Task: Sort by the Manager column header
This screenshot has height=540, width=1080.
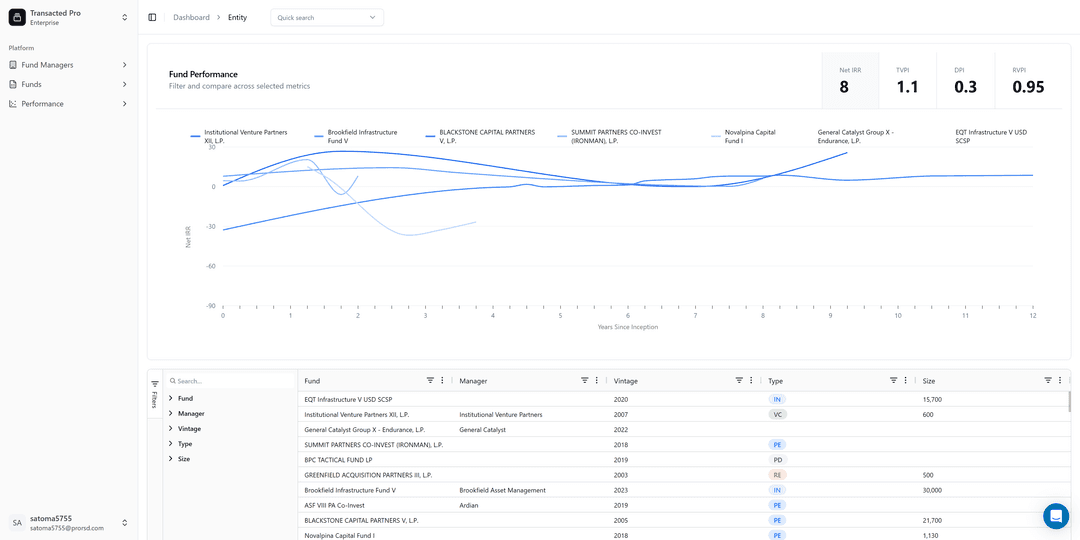Action: [x=473, y=381]
